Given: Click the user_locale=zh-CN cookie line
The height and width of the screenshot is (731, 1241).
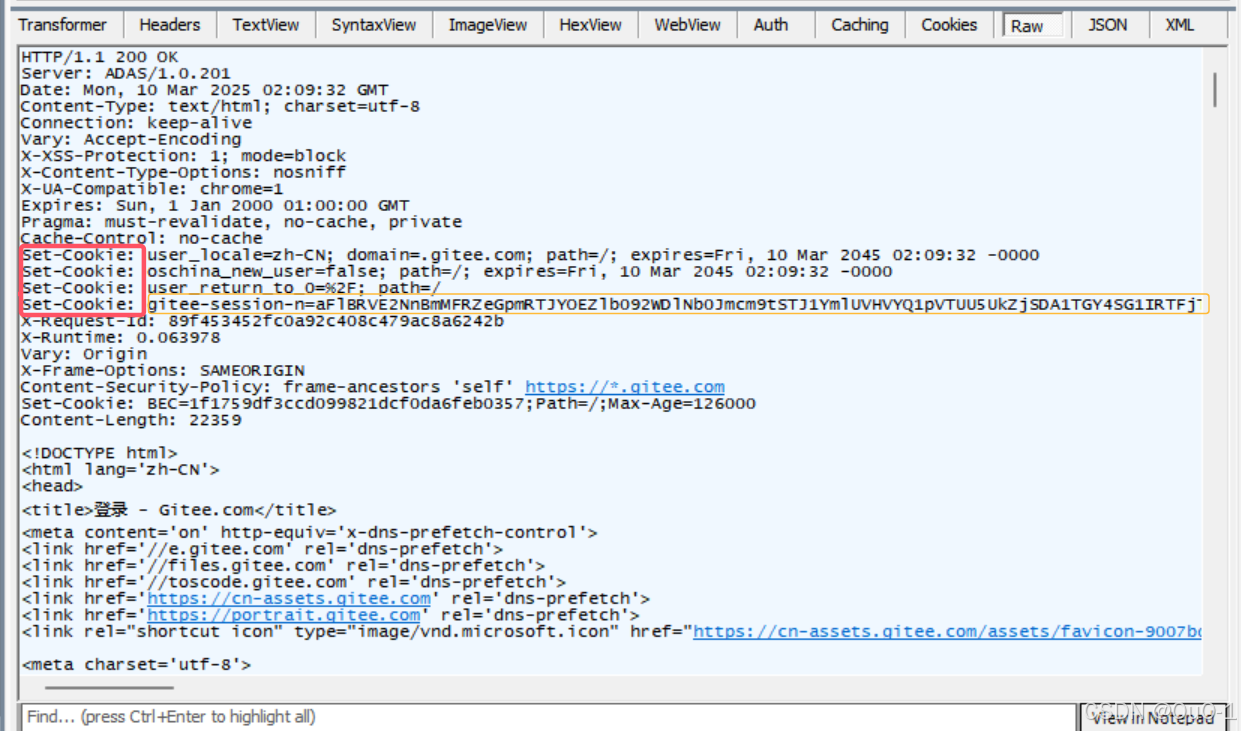Looking at the screenshot, I should tap(529, 255).
